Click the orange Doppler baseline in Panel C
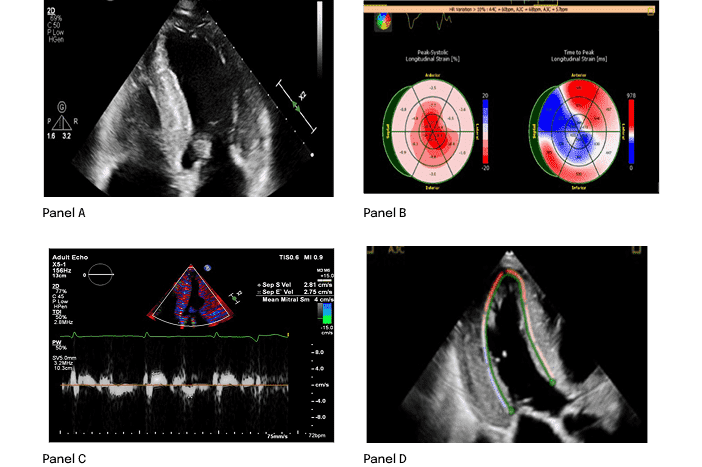Viewport: 702px width, 467px height. click(x=175, y=385)
